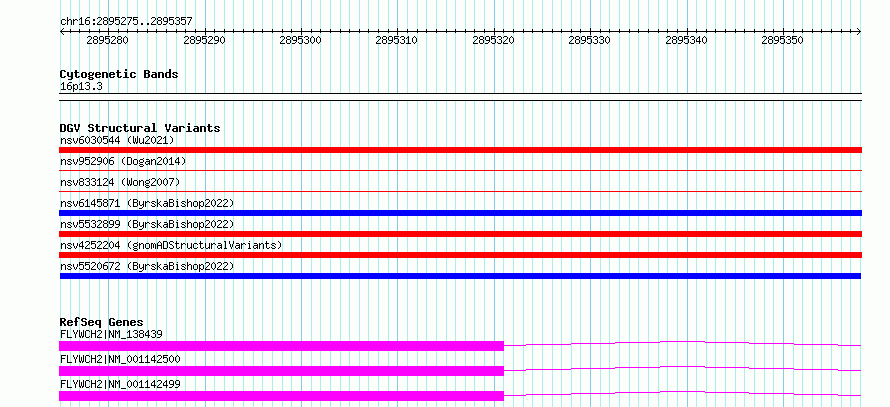890x407 pixels.
Task: Click the 16p13.3 band label
Action: 81,87
